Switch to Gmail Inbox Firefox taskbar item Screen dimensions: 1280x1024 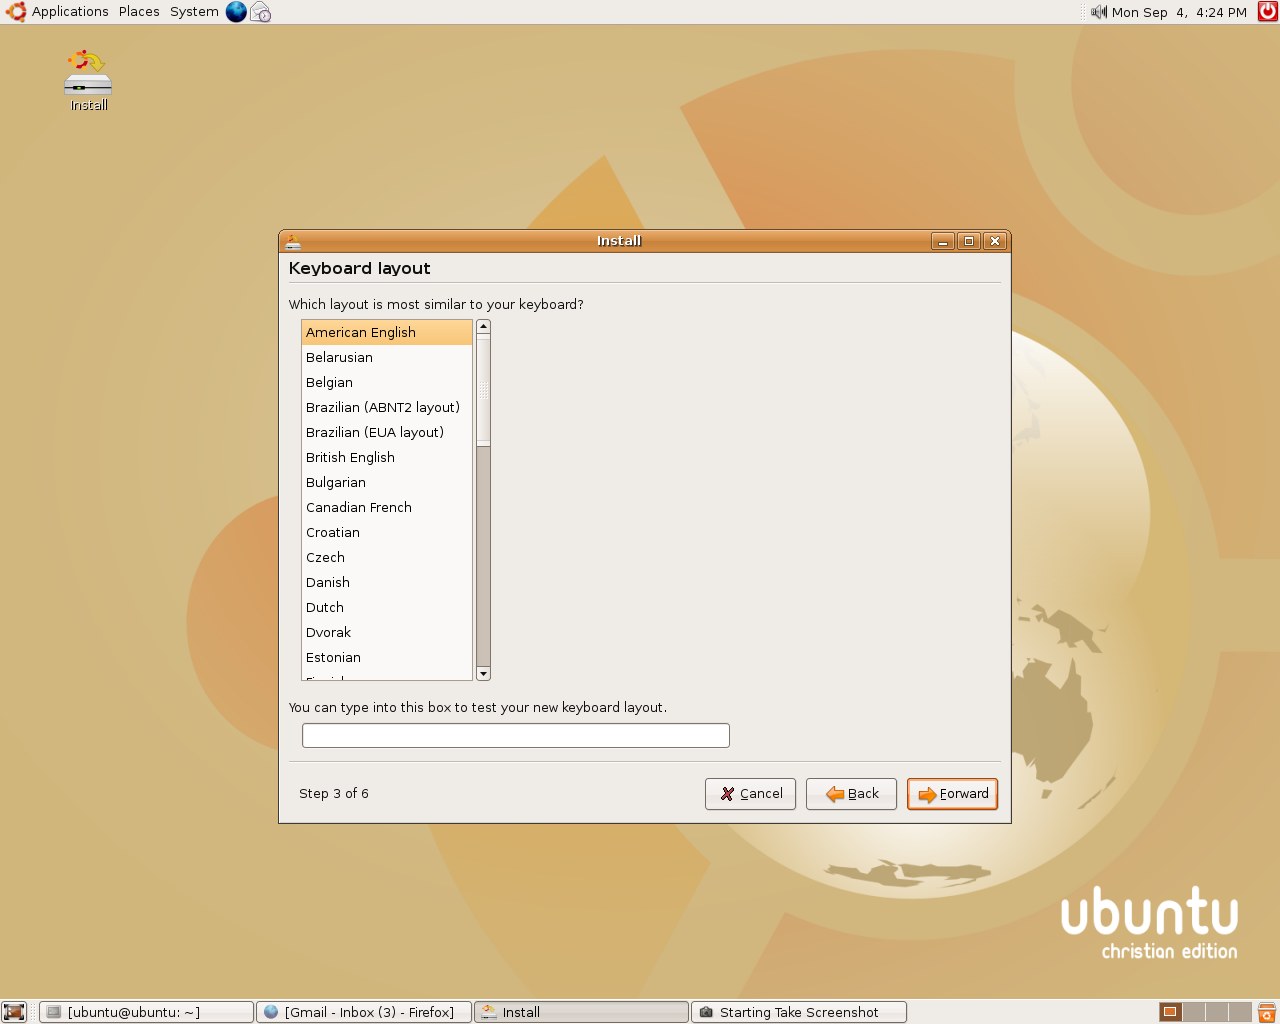tap(364, 1012)
